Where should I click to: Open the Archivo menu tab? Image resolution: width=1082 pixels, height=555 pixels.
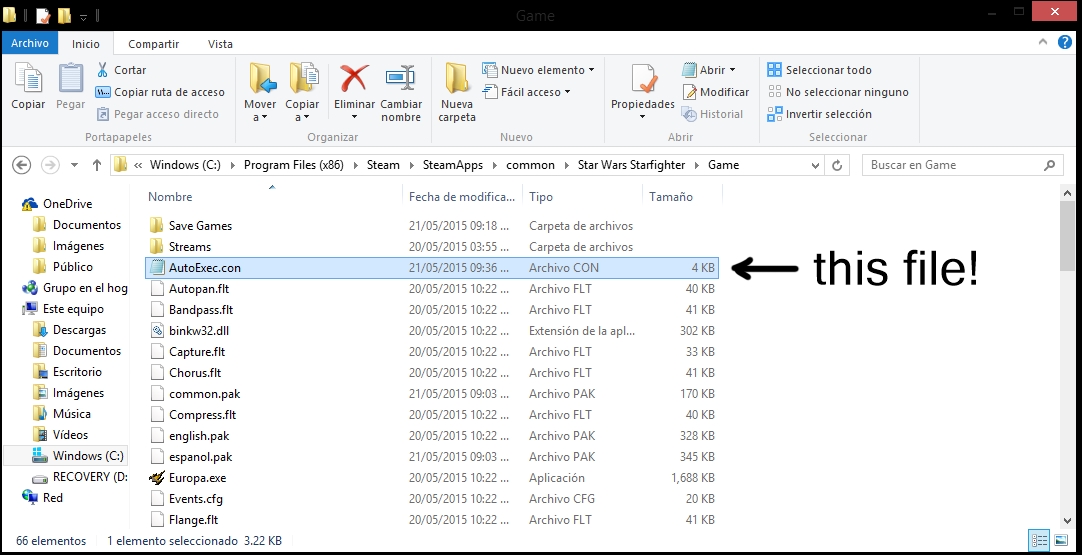point(30,43)
